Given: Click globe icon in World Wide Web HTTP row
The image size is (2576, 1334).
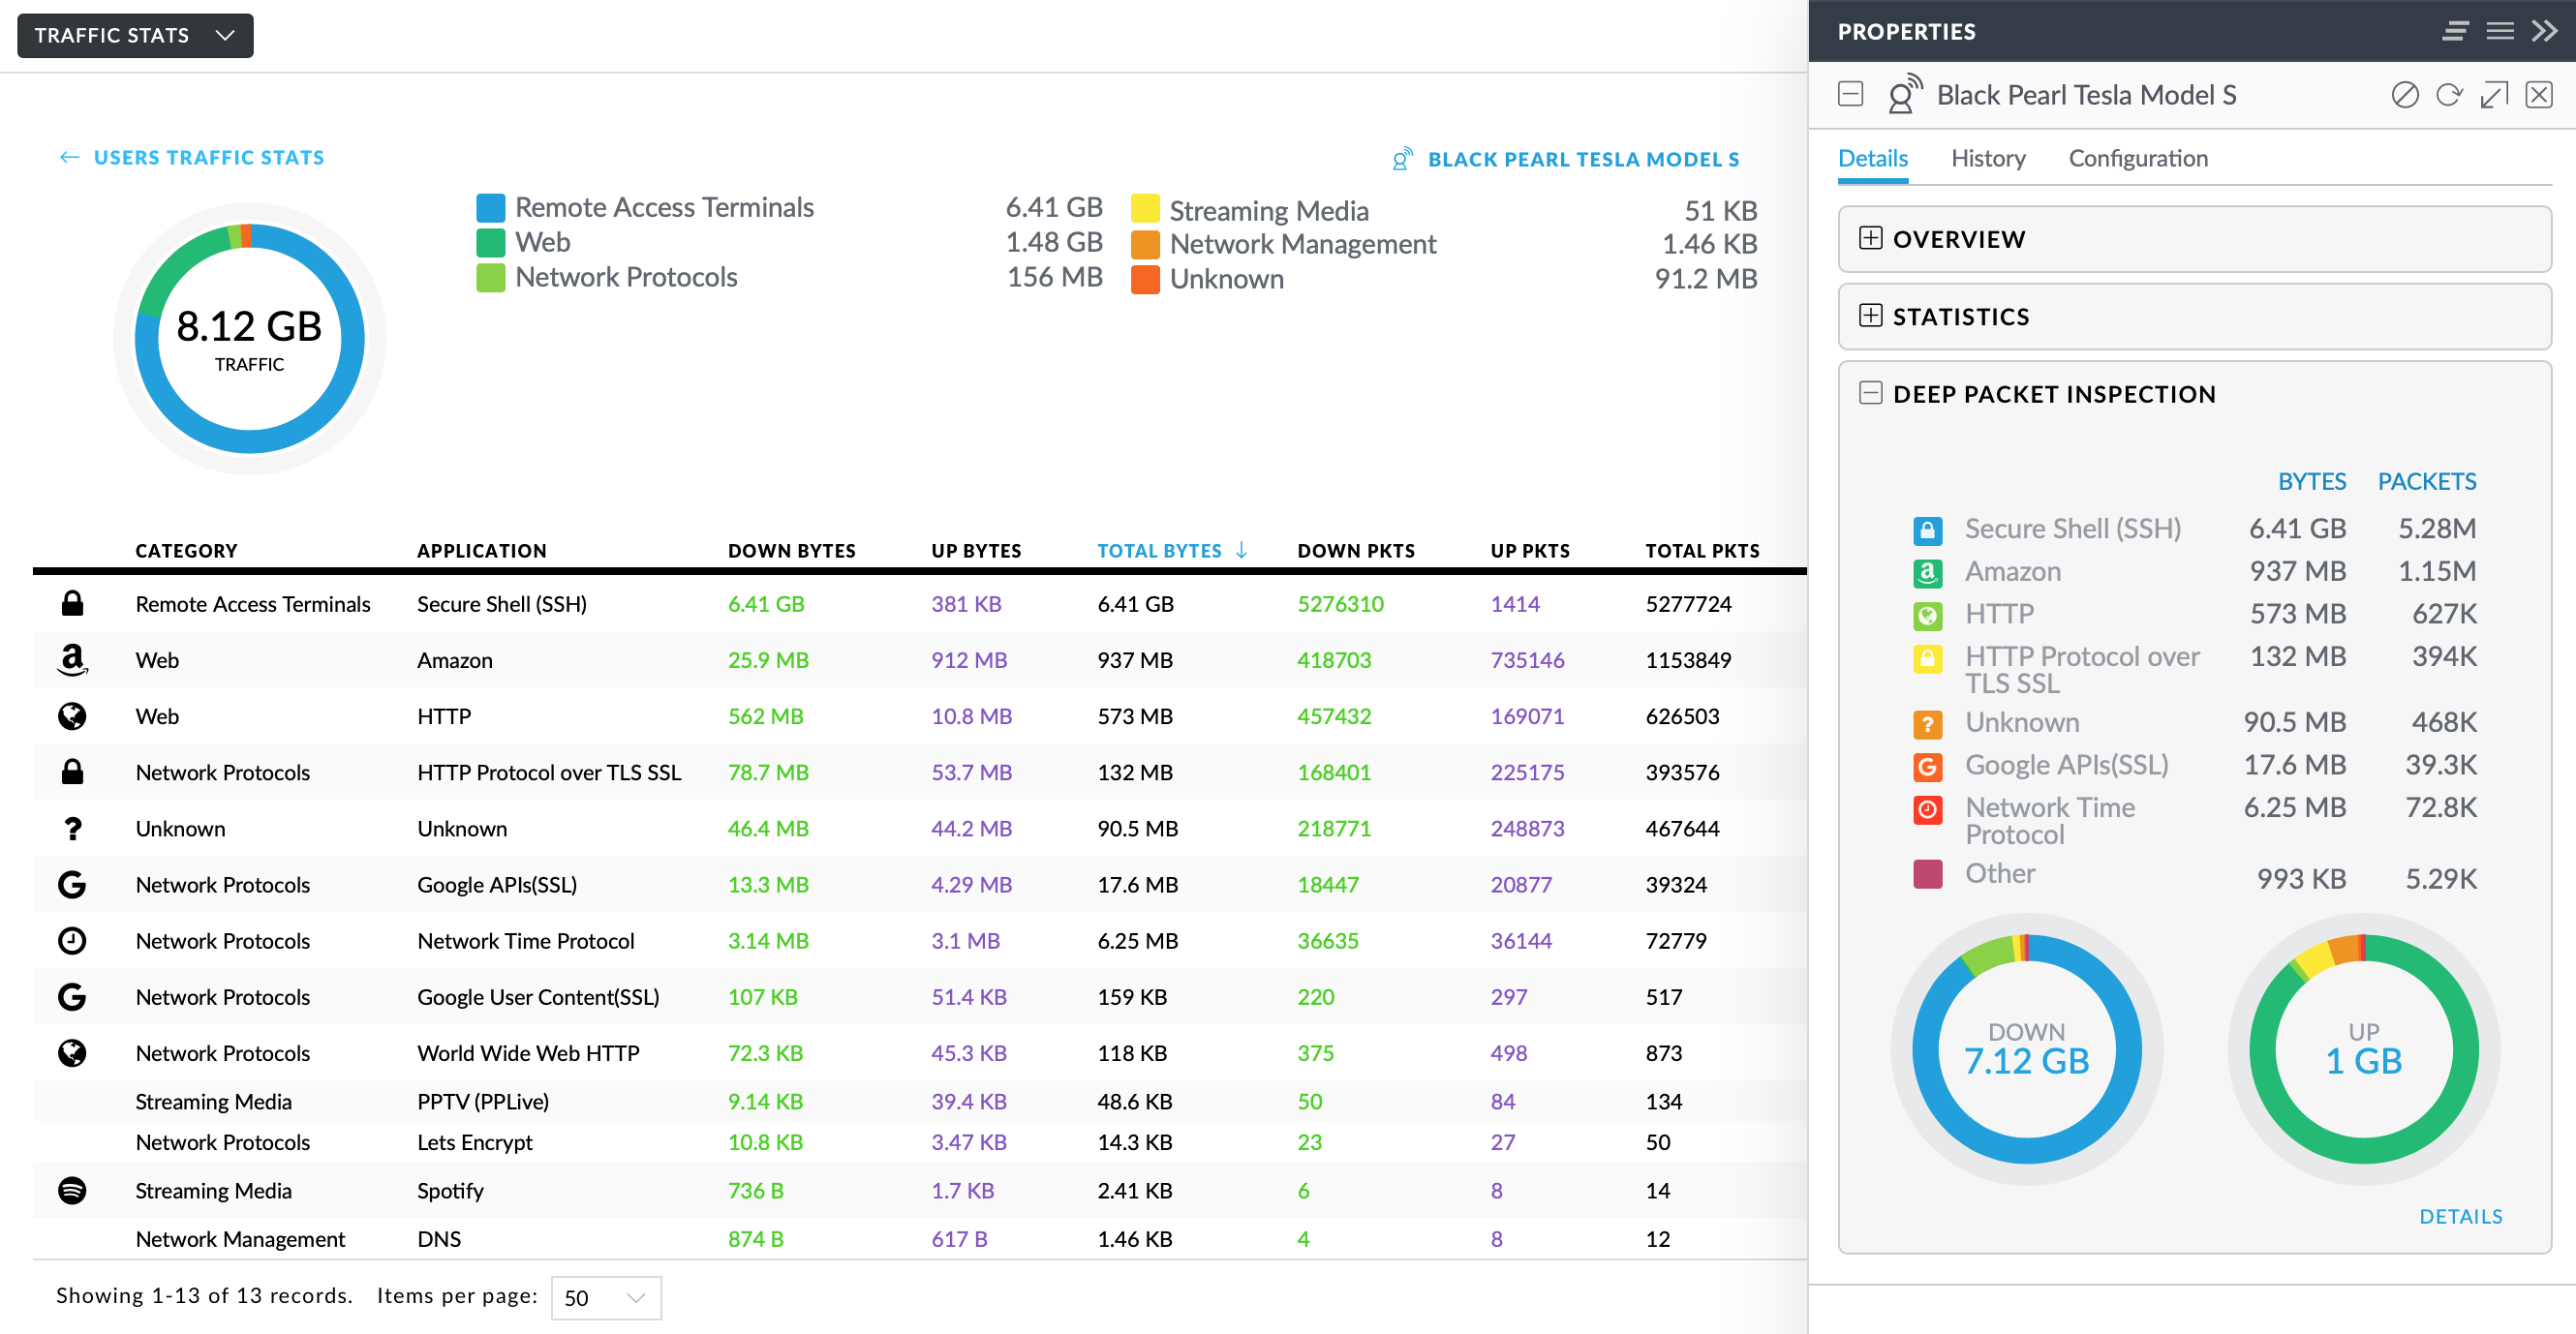Looking at the screenshot, I should pos(72,1052).
